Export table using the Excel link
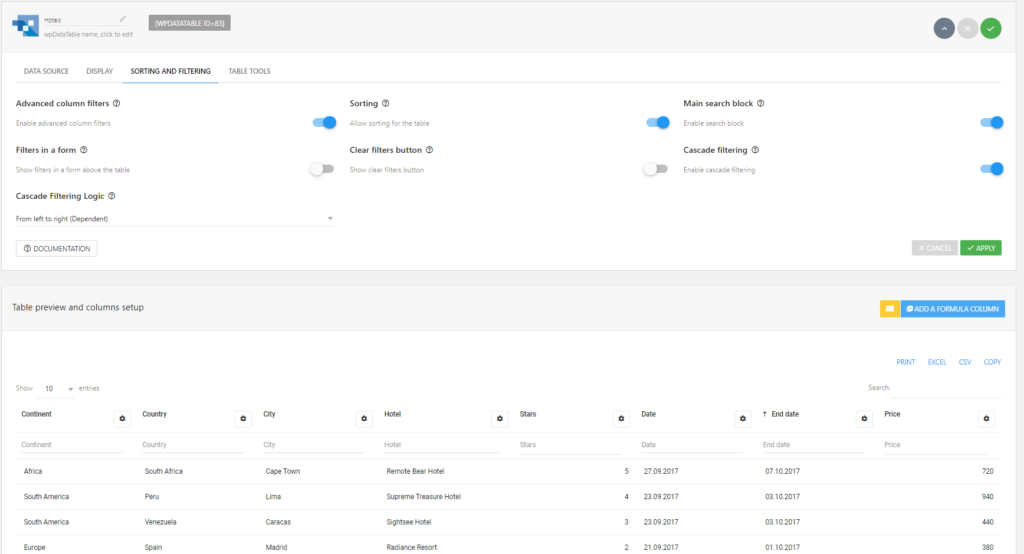 point(936,362)
